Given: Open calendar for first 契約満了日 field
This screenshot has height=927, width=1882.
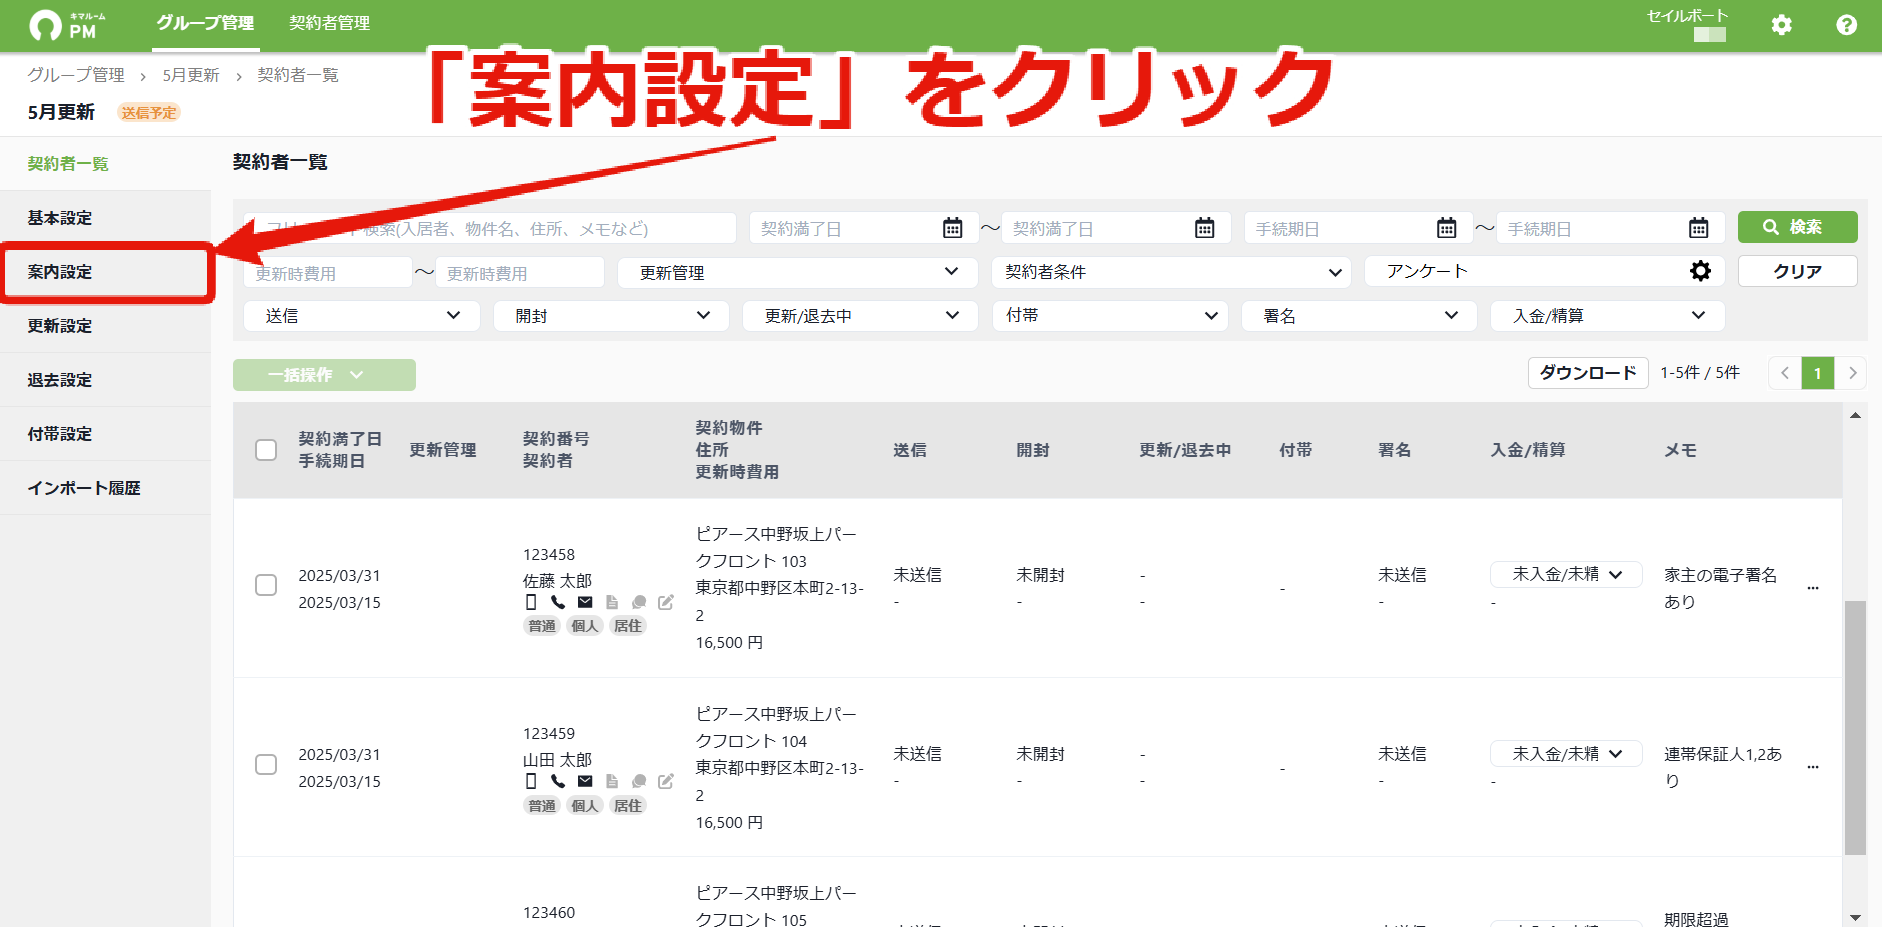Looking at the screenshot, I should [952, 228].
